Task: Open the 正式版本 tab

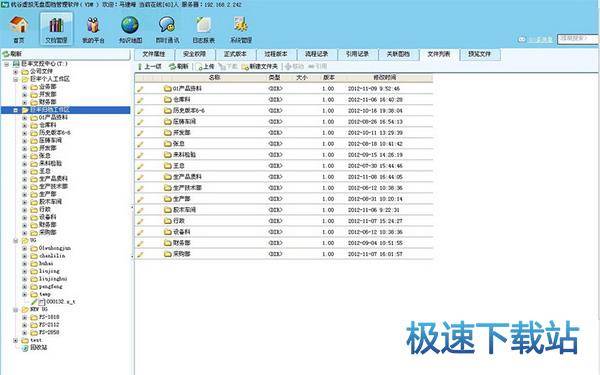Action: point(235,54)
